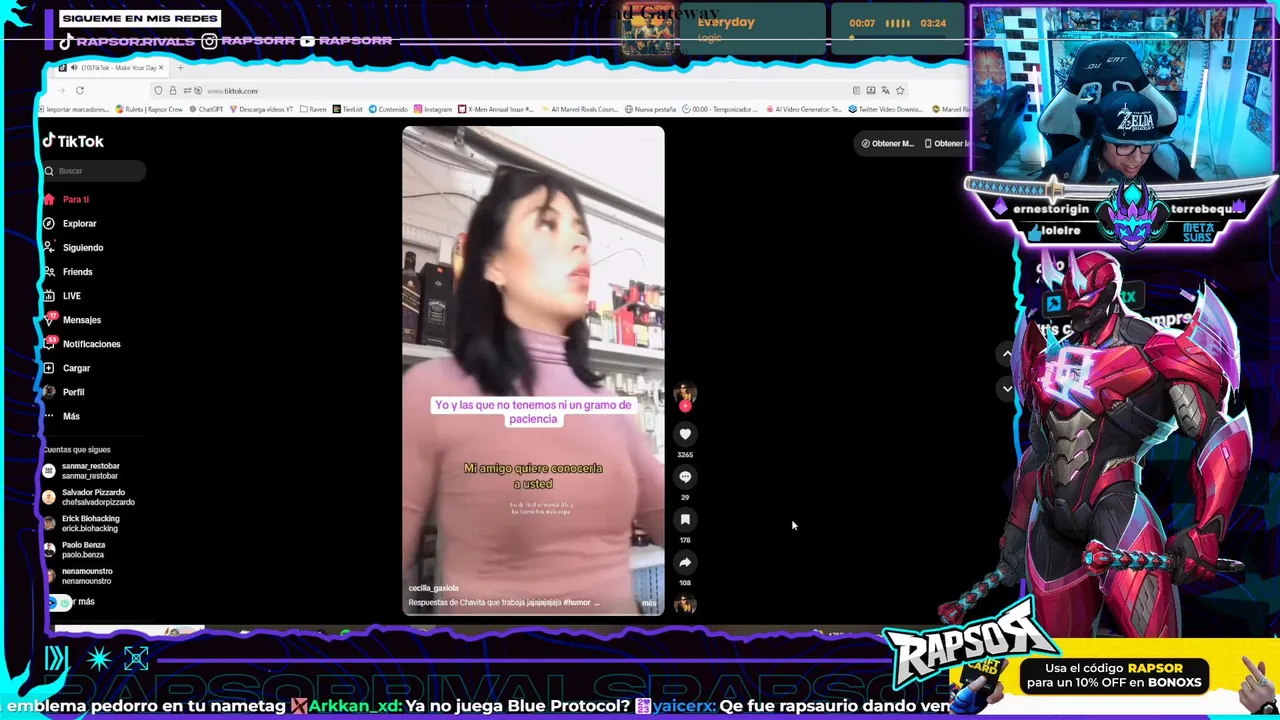Open AI Video Generator bookmark

click(x=805, y=109)
